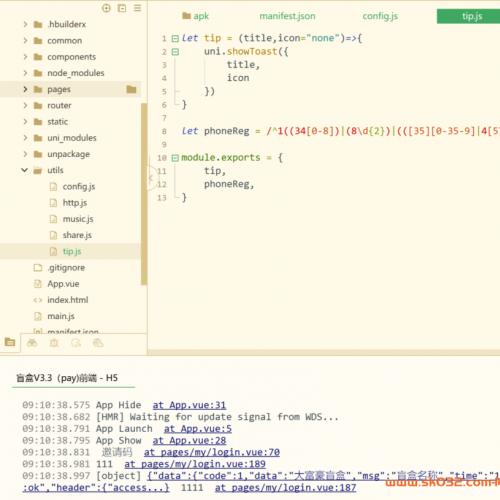
Task: Follow the pages/my/login.vue:70 link
Action: (212, 452)
